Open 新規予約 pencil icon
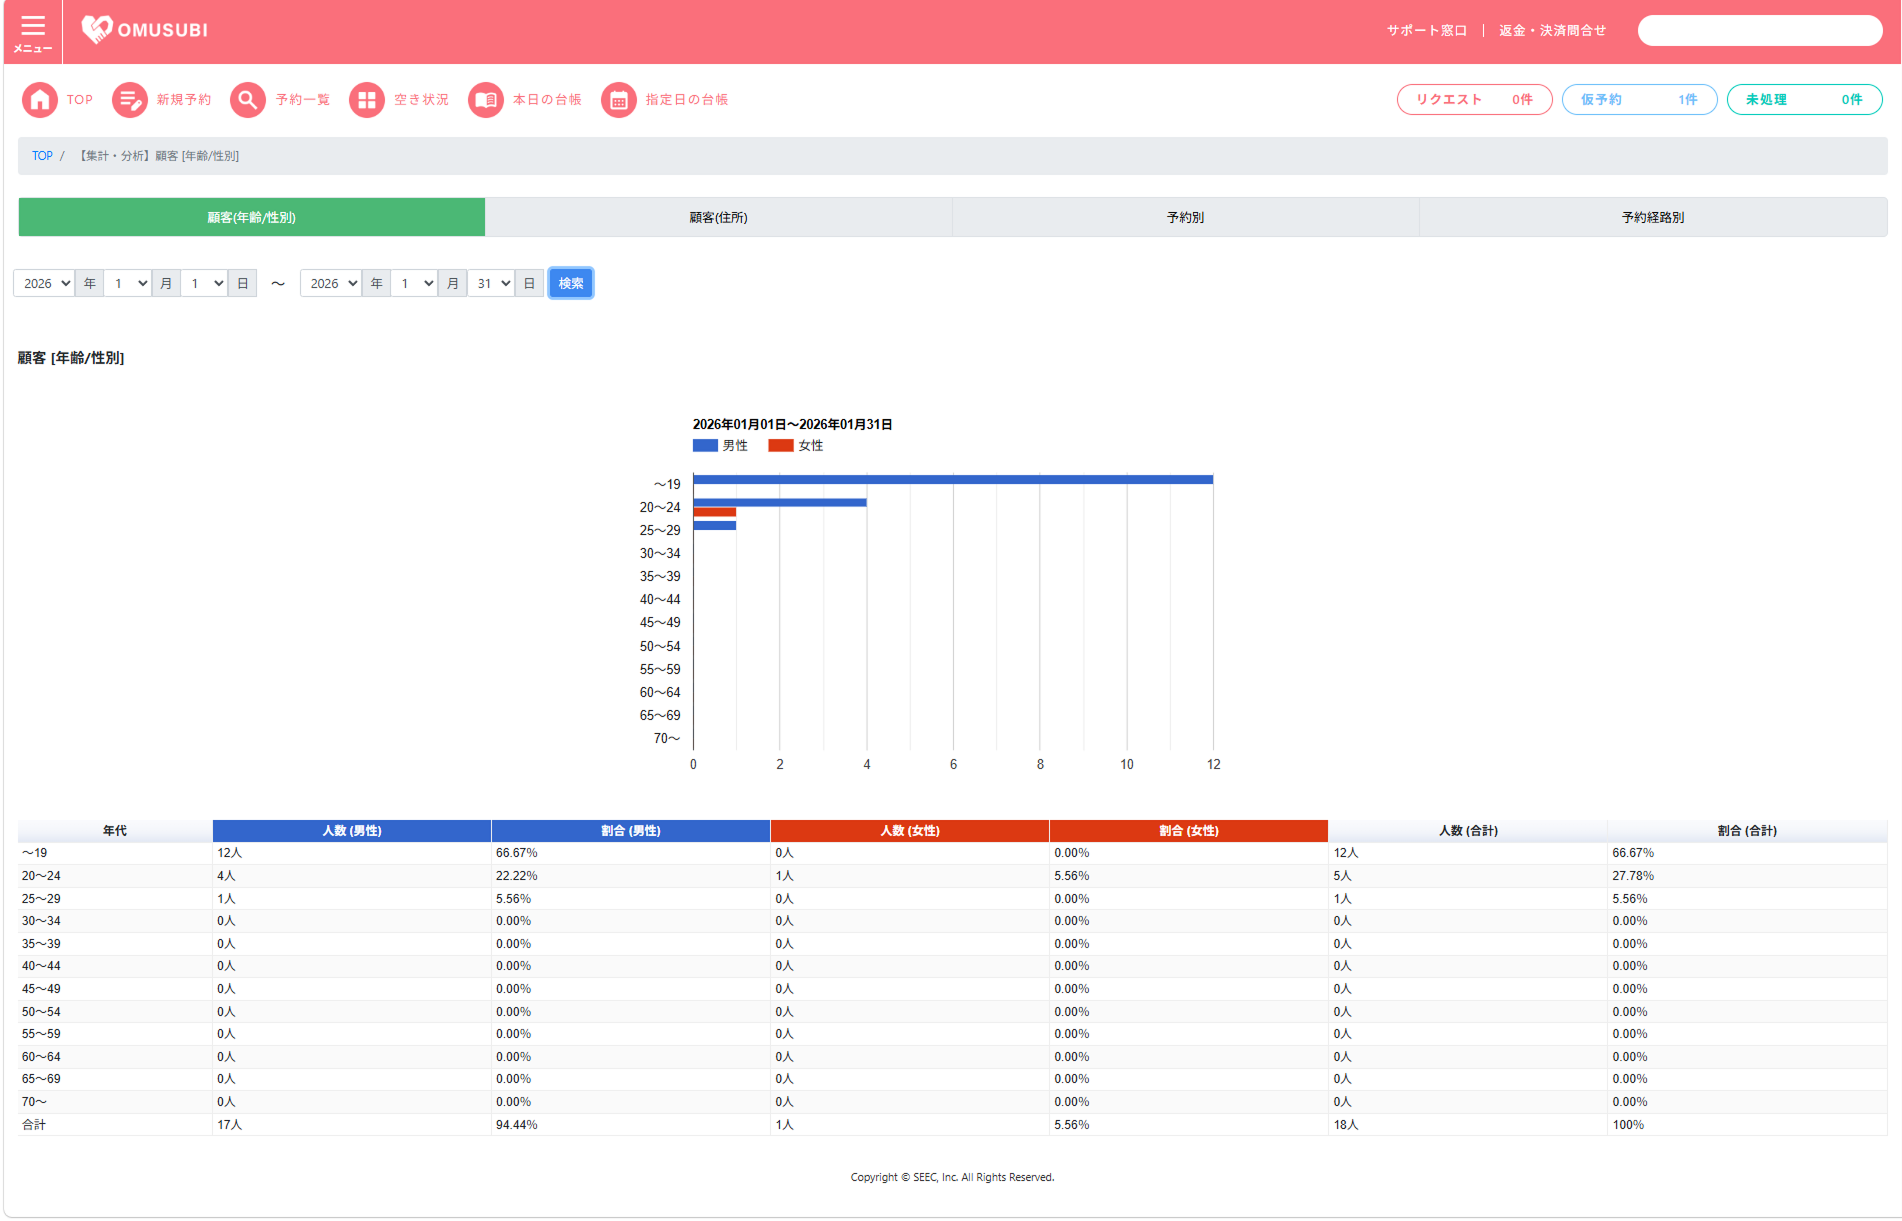 coord(130,100)
